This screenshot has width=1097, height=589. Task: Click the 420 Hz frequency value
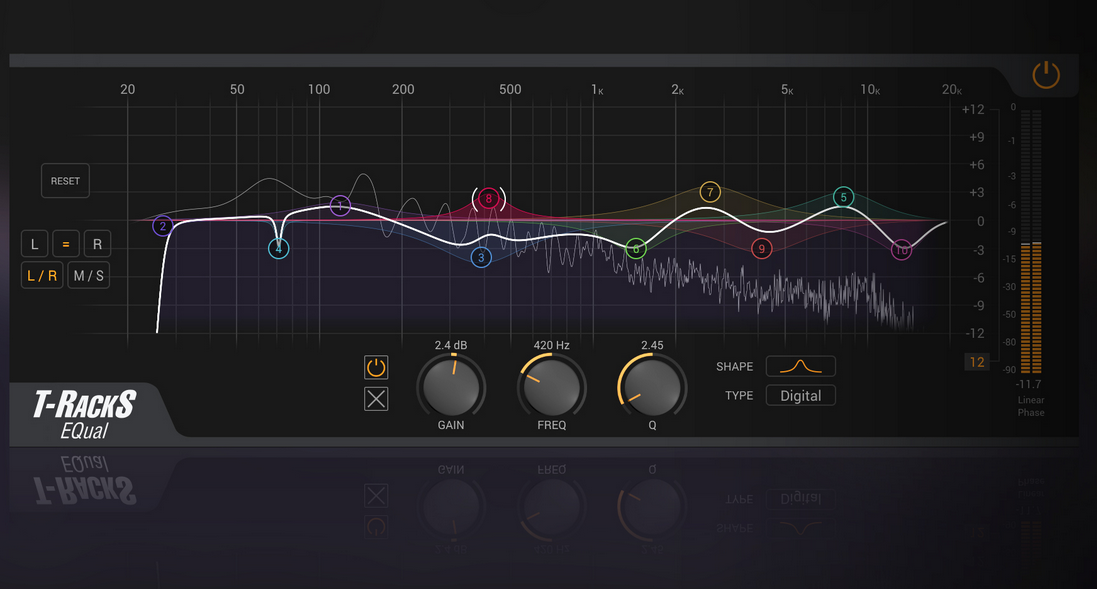click(551, 345)
